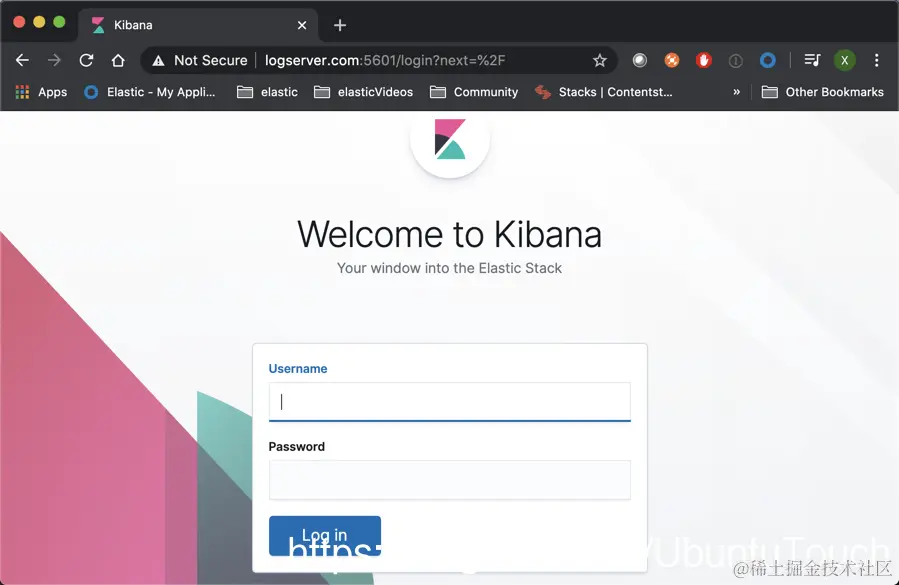Click the dimmed gray extension icon

(x=736, y=60)
